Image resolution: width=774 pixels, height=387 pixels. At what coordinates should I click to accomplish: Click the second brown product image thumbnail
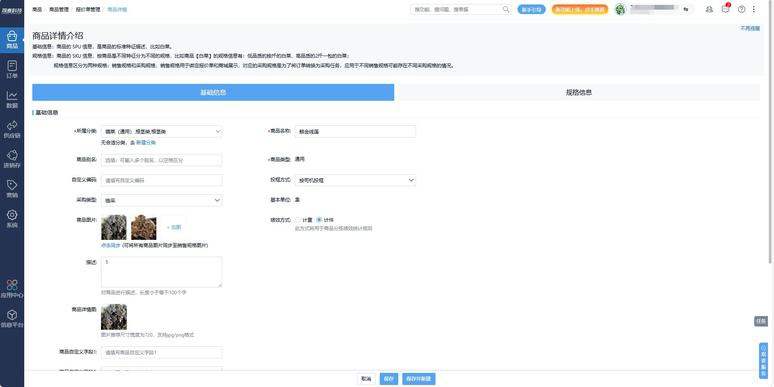tap(144, 228)
